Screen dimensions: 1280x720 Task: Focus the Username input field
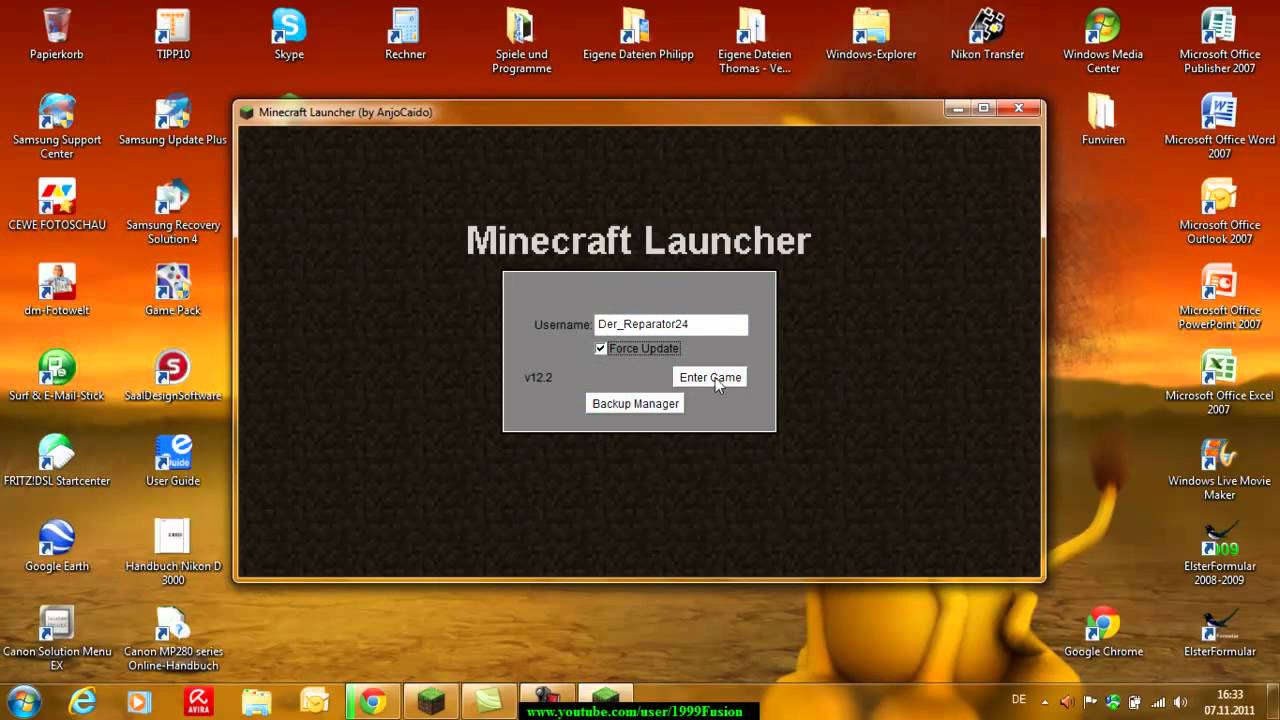671,324
